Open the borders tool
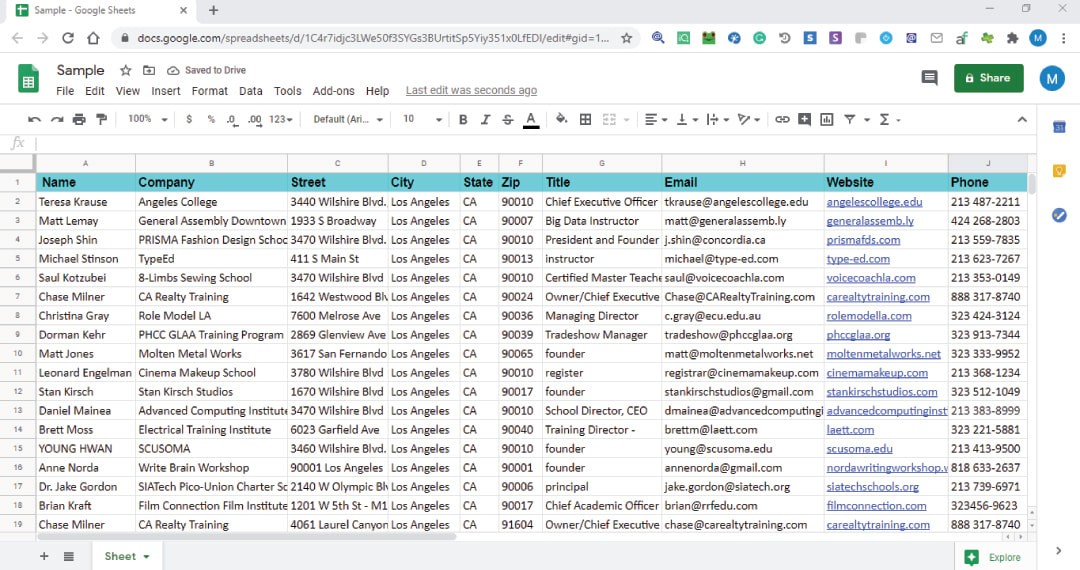 coord(585,119)
